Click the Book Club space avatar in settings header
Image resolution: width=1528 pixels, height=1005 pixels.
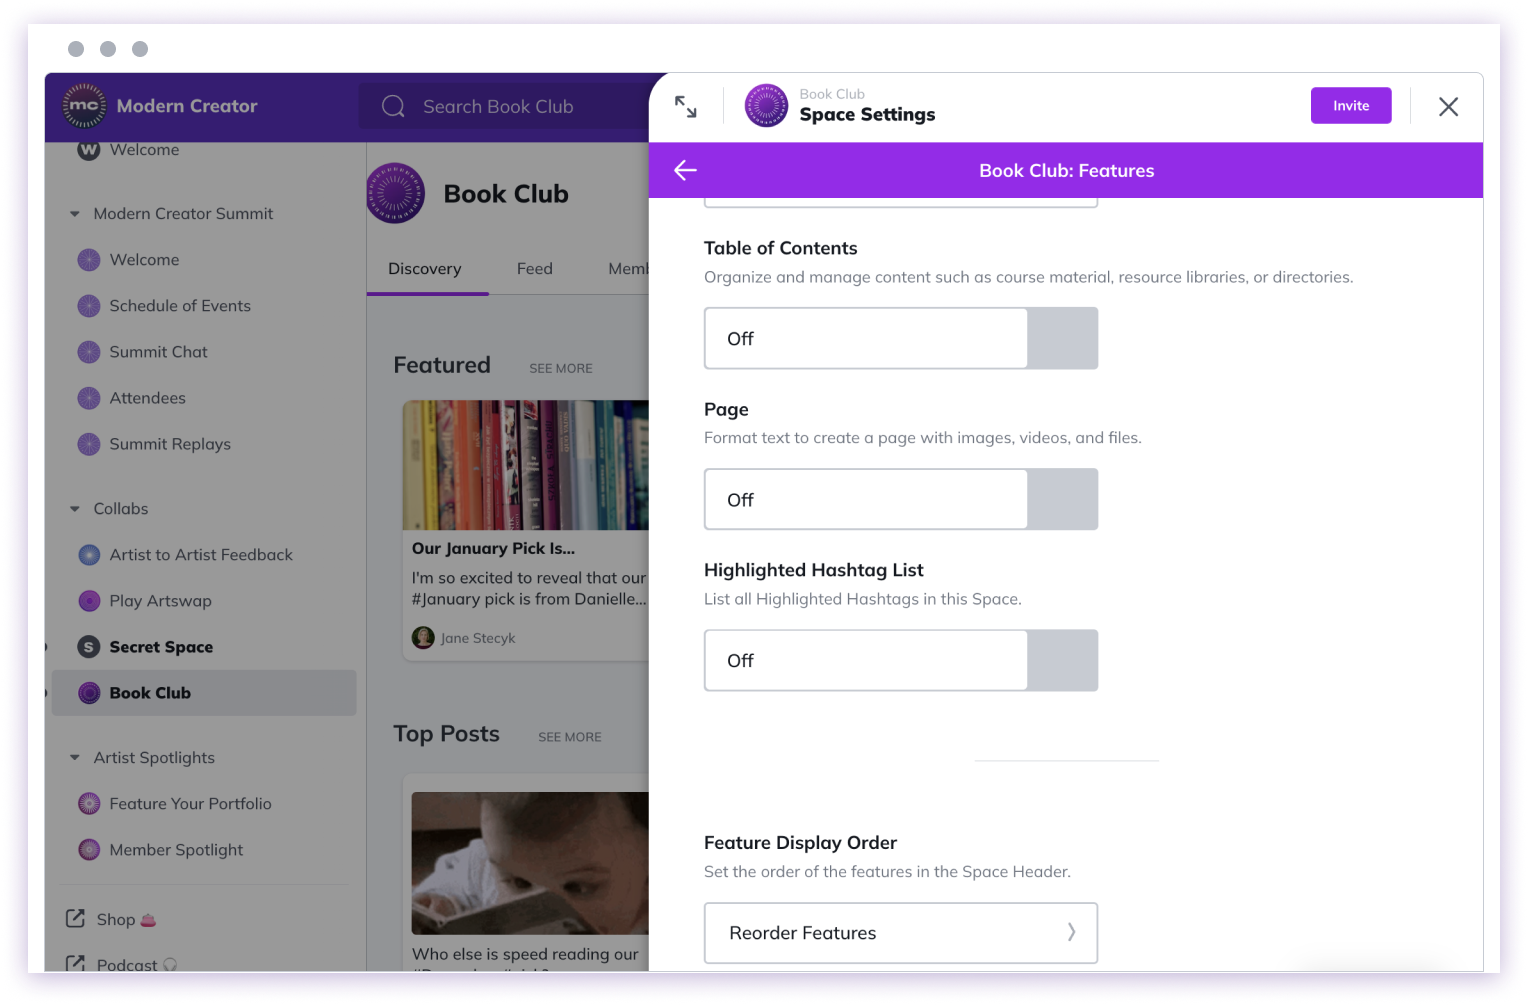coord(767,105)
